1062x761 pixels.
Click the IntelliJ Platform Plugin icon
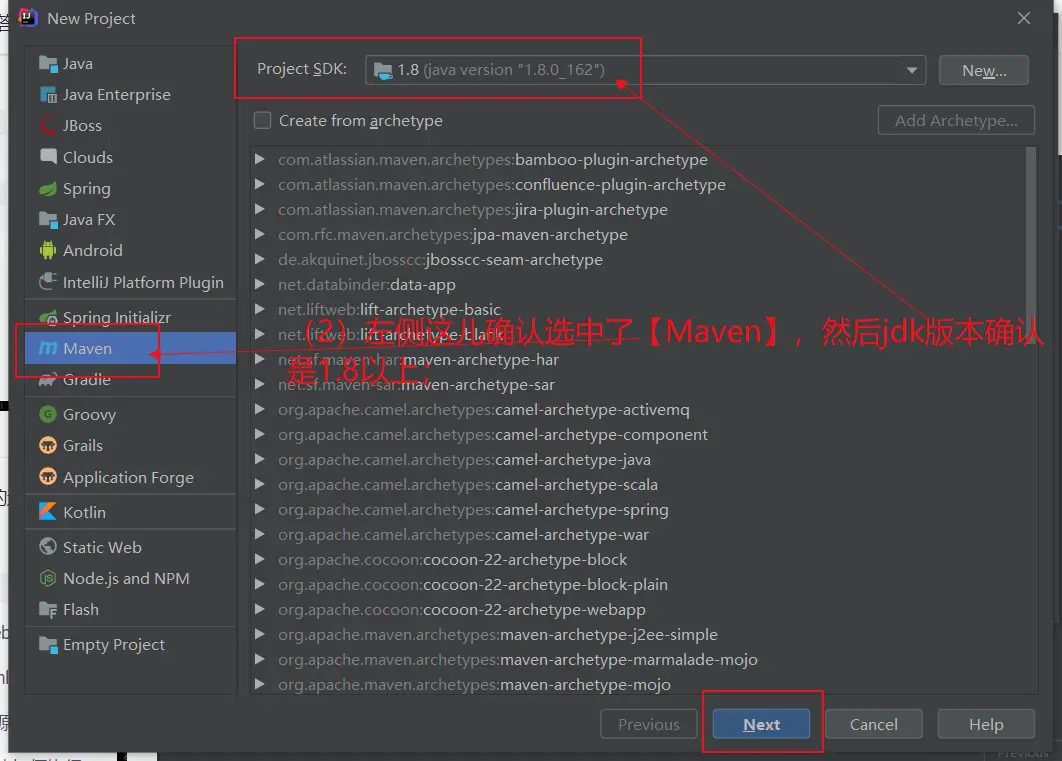point(48,282)
